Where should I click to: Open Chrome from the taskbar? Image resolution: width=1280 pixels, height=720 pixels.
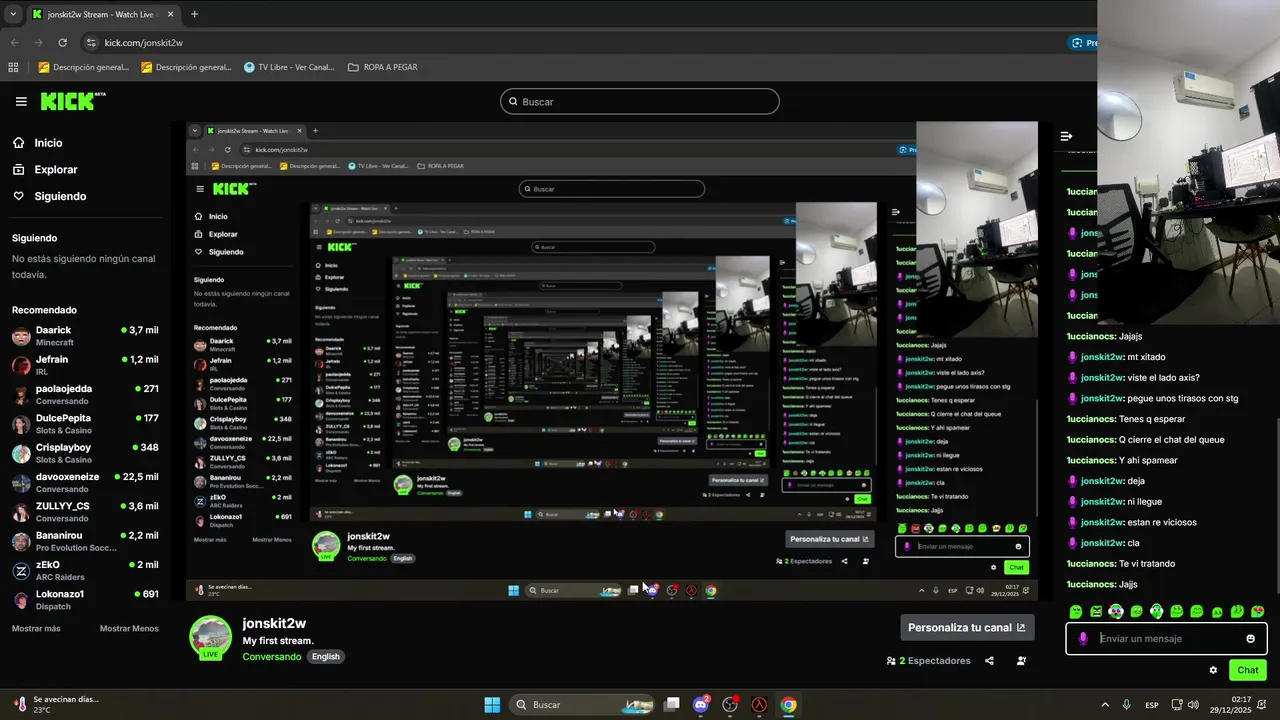pyautogui.click(x=788, y=705)
